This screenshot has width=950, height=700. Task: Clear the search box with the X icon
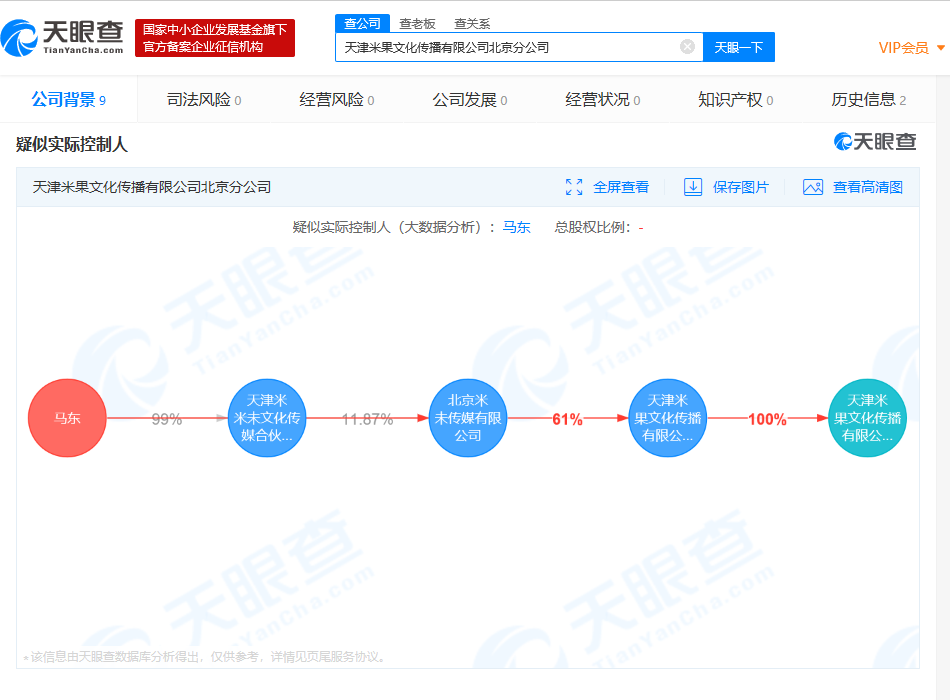click(687, 47)
